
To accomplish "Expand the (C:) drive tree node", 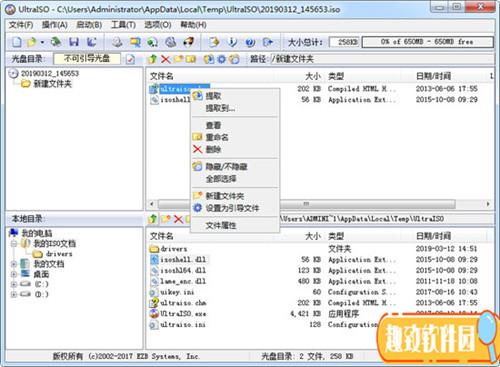I will (14, 284).
